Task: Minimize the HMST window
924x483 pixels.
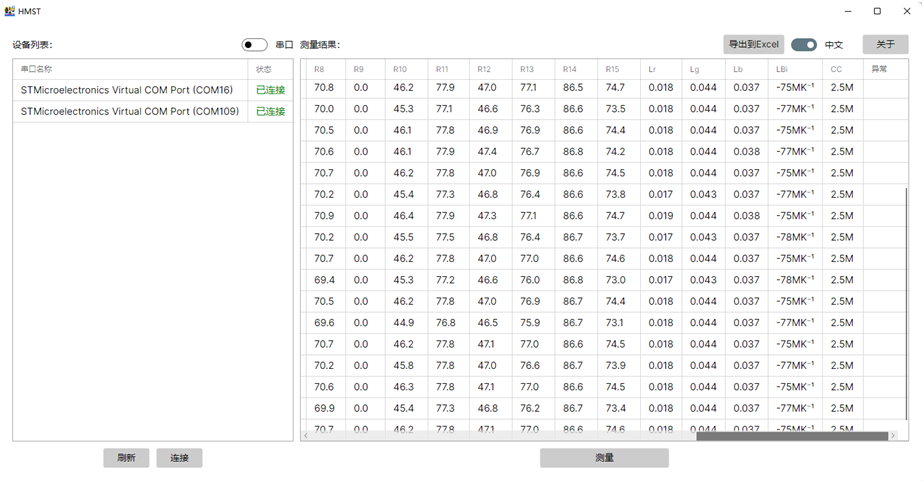Action: pos(849,11)
